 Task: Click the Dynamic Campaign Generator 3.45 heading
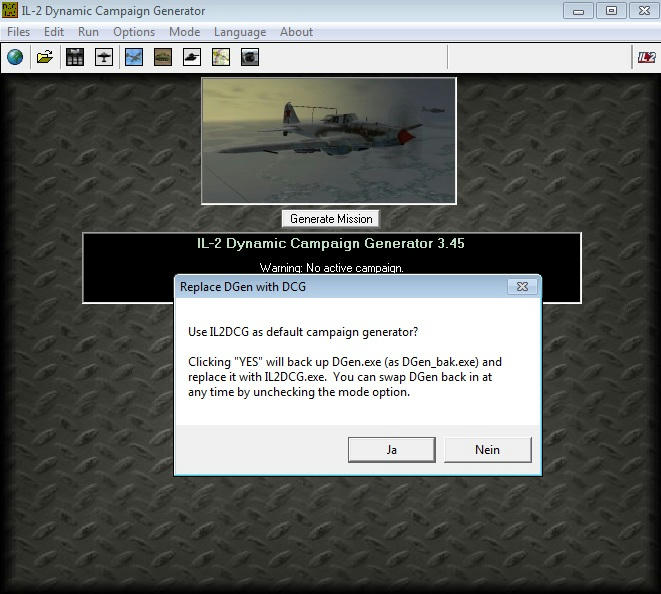331,243
